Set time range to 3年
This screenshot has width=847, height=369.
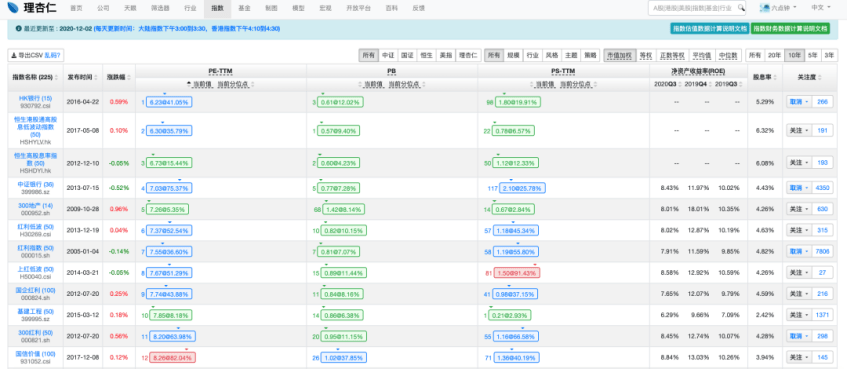829,55
